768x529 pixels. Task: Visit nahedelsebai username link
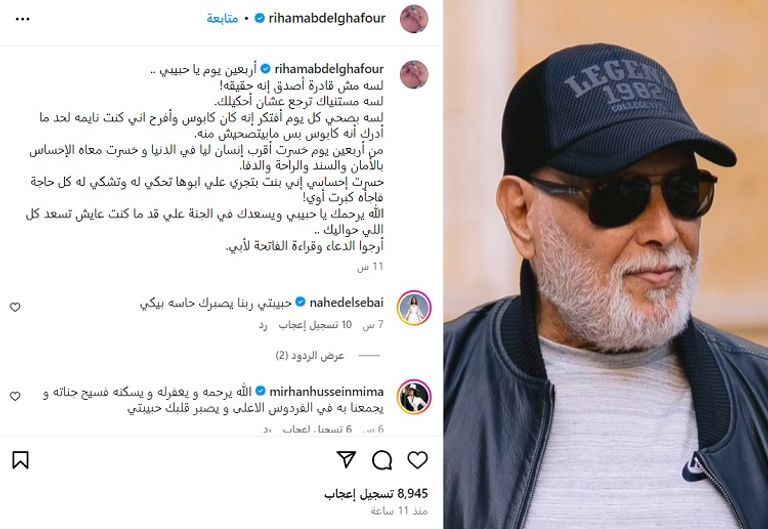[346, 303]
